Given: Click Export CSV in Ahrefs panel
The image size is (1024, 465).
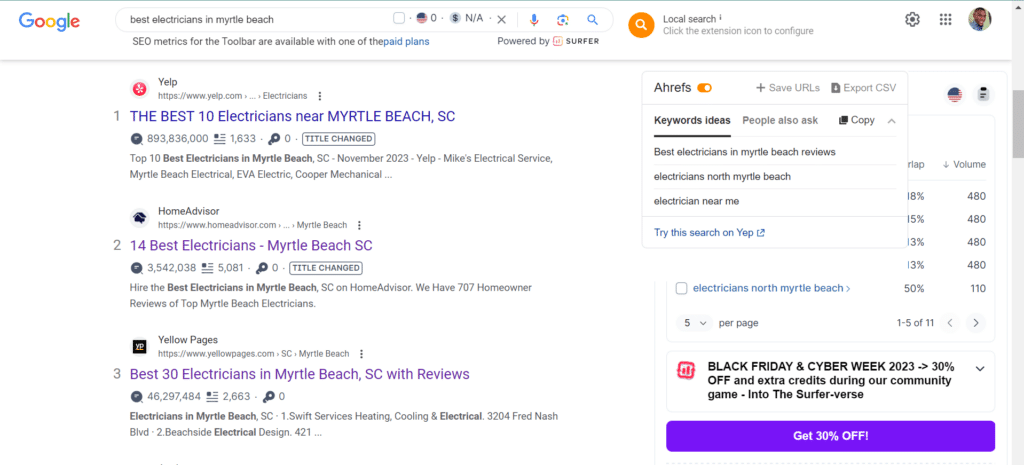Looking at the screenshot, I should (x=863, y=88).
